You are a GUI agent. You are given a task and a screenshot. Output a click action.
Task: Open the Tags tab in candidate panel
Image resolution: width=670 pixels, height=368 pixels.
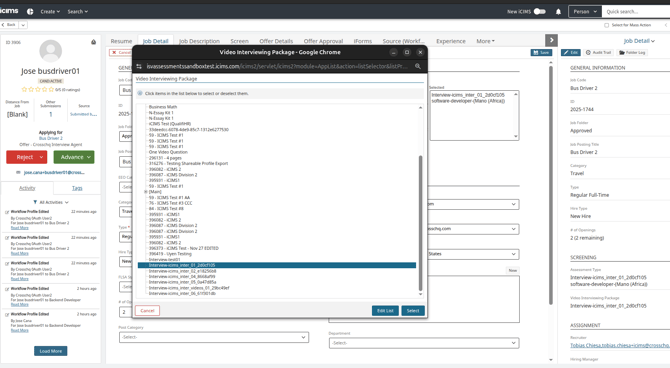[x=77, y=188]
